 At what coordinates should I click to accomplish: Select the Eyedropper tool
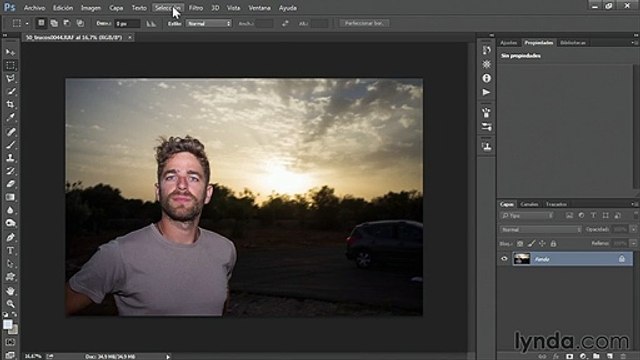[x=10, y=118]
